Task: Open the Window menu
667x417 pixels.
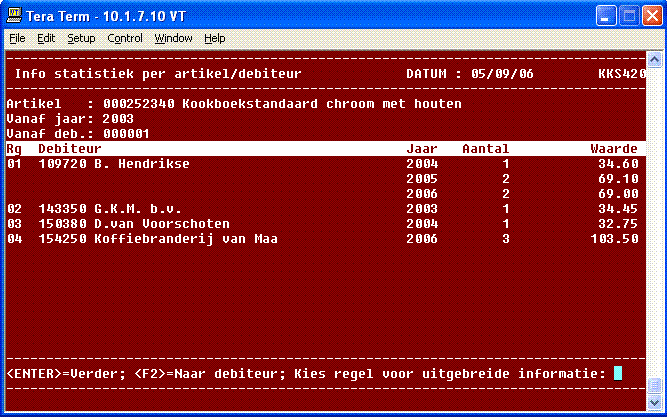Action: click(174, 38)
